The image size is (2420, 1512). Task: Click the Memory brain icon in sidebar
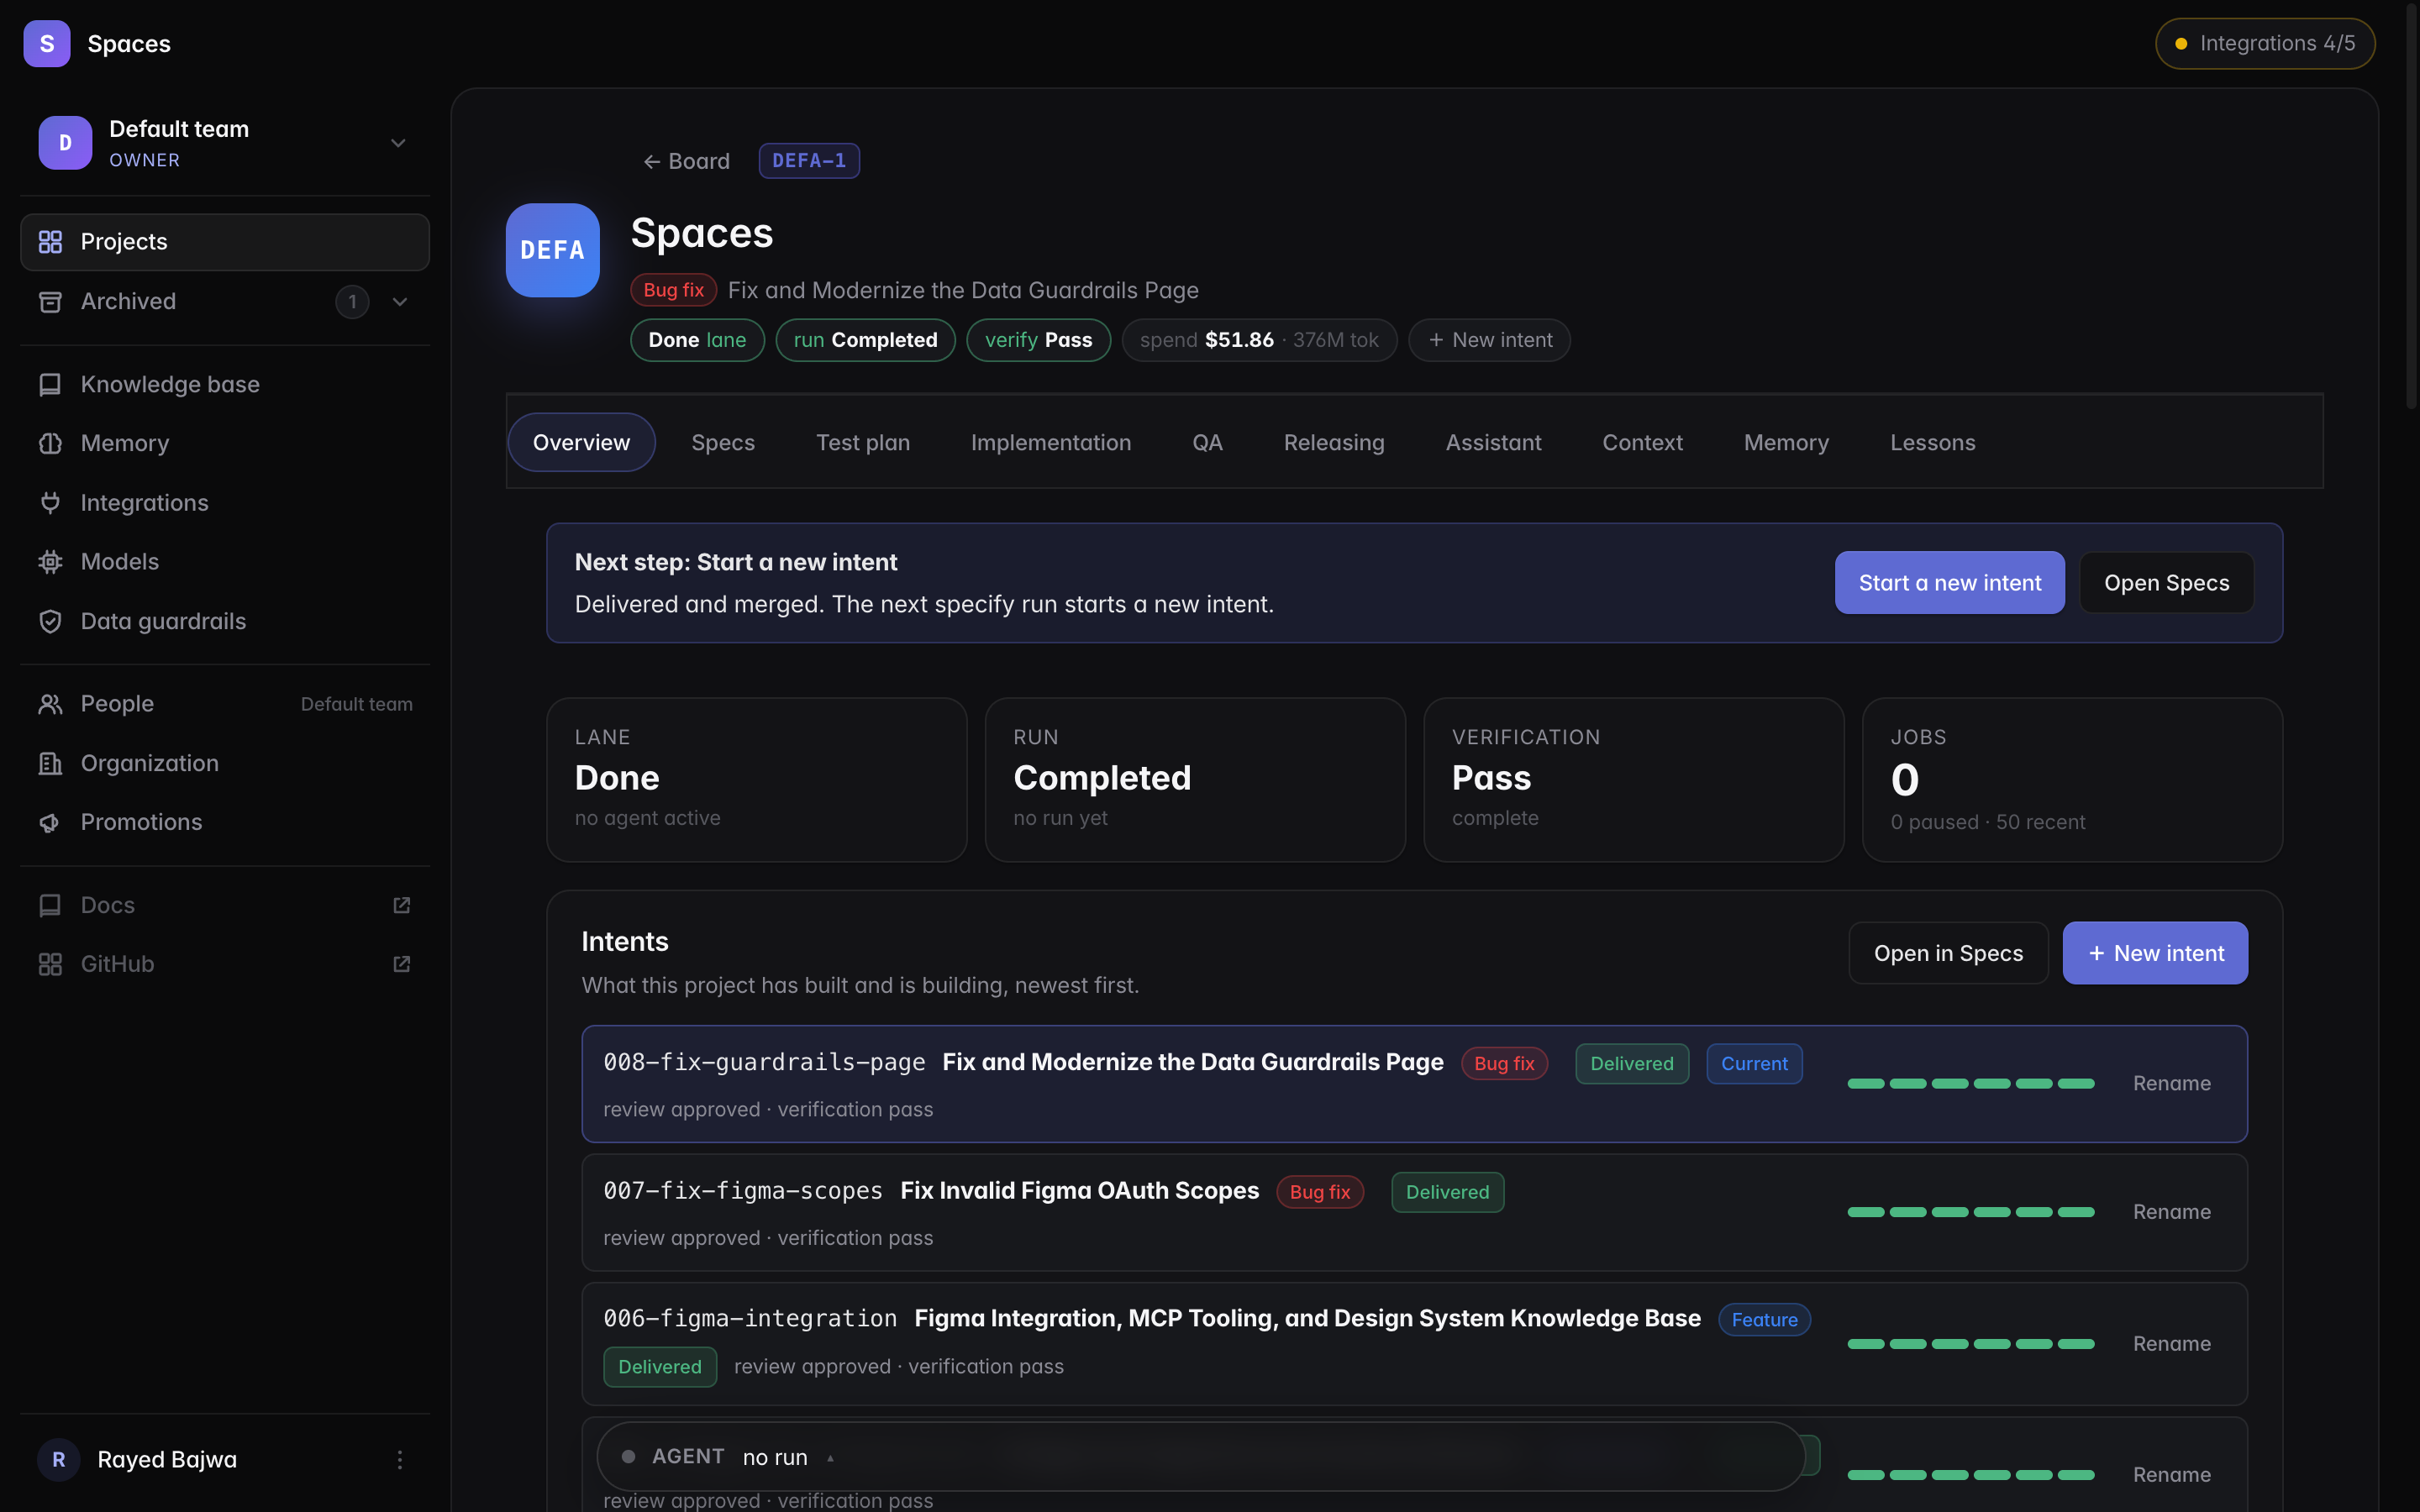point(50,443)
